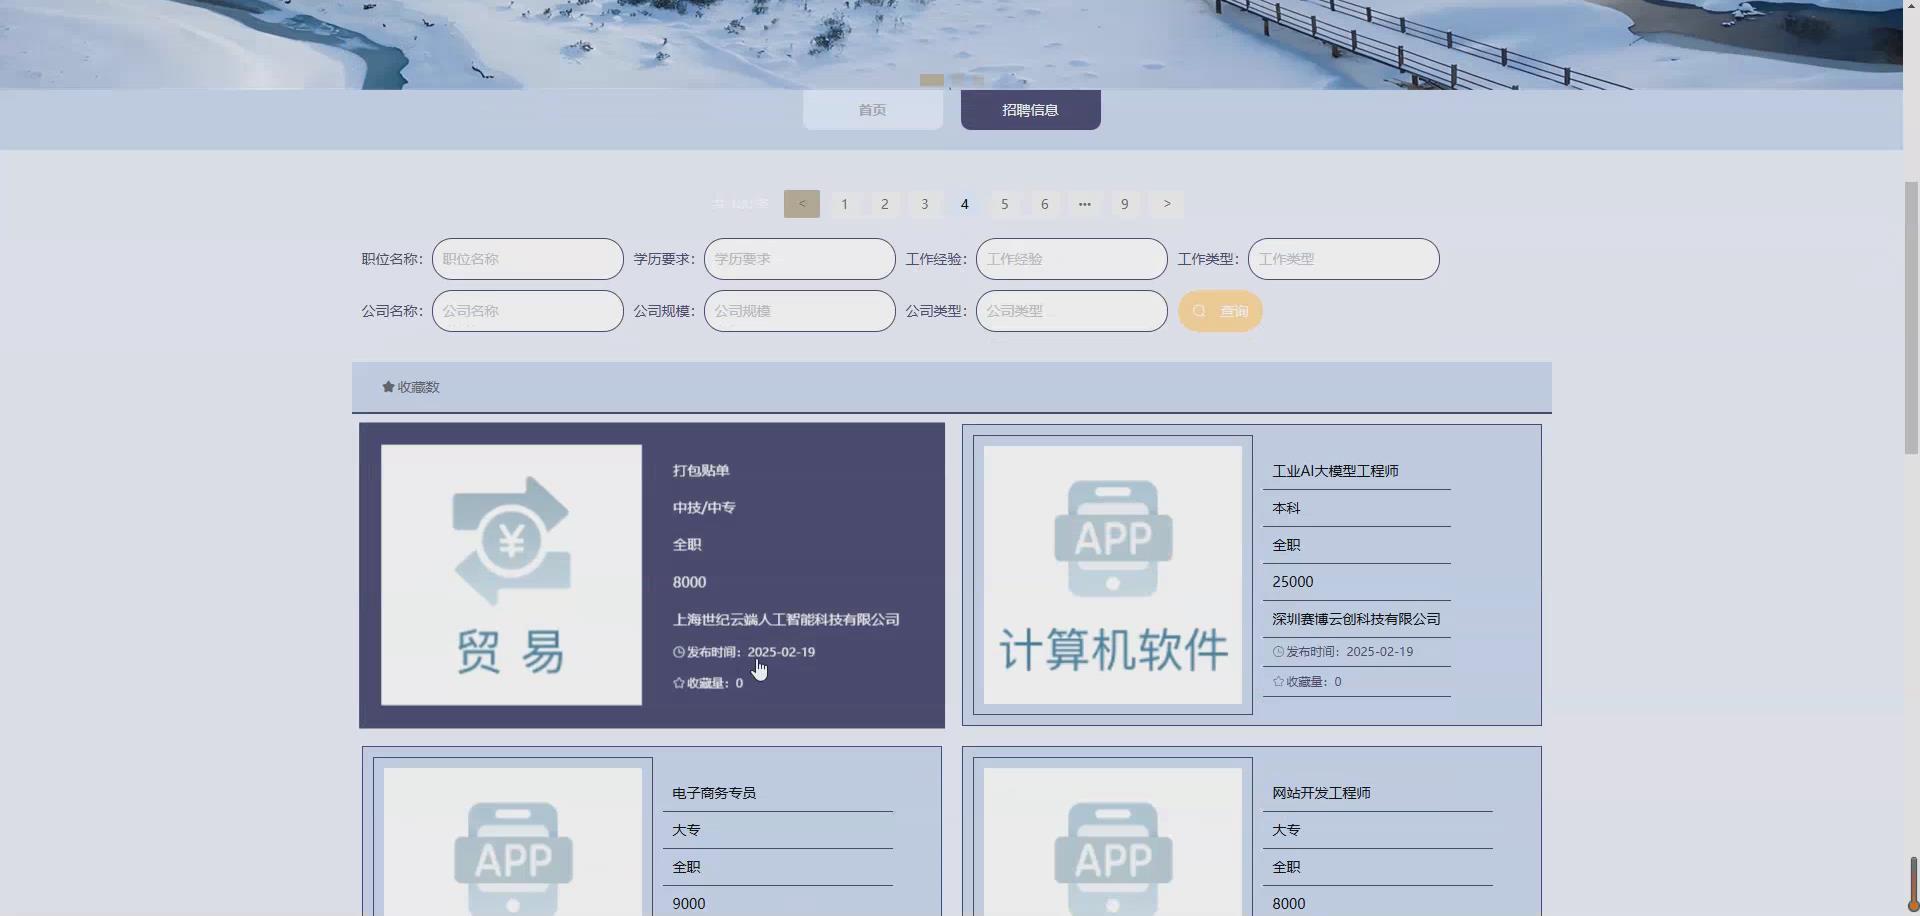Go to previous page with the < arrow
1920x916 pixels.
(x=801, y=204)
